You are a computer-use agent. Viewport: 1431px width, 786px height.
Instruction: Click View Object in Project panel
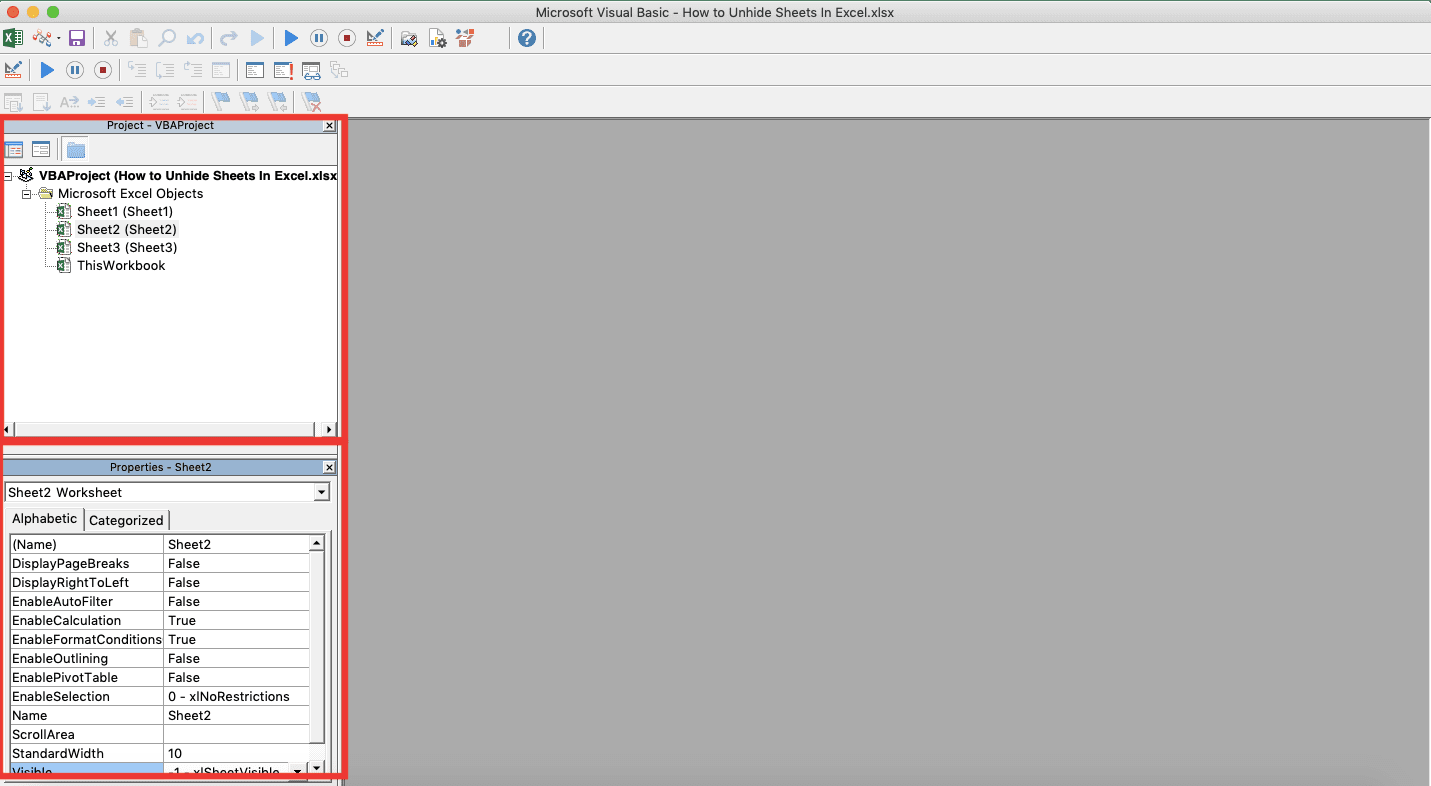(41, 150)
